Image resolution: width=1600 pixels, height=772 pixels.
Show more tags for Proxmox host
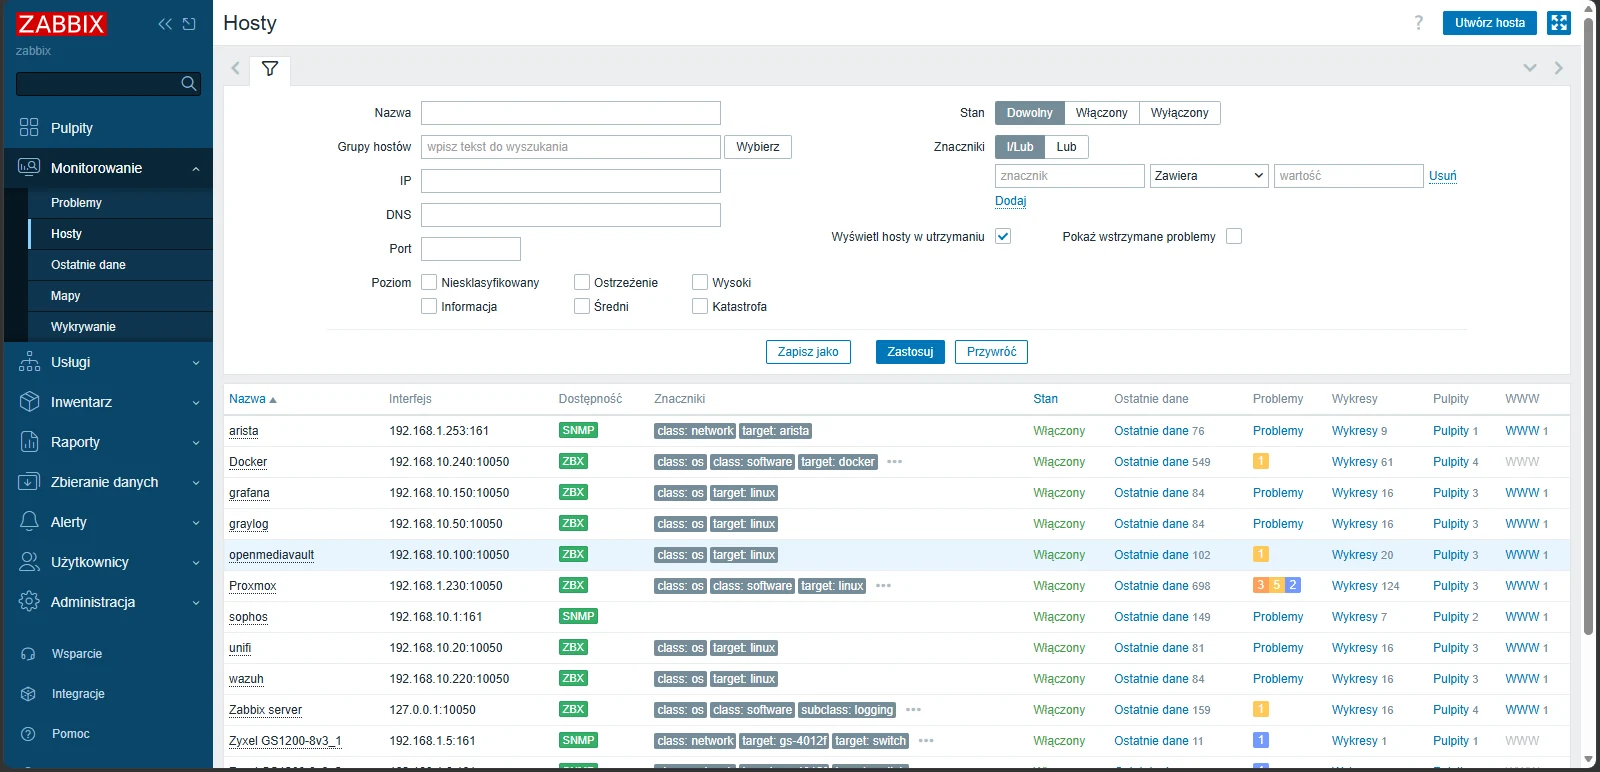[884, 586]
